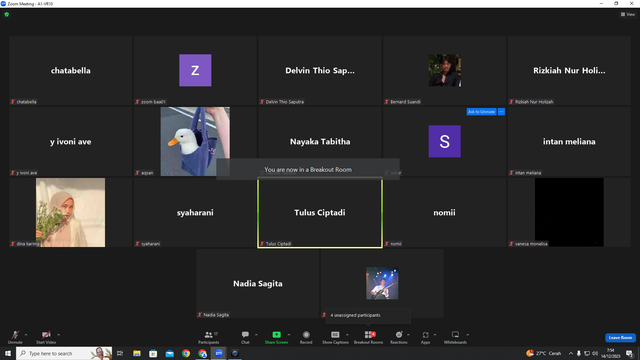The height and width of the screenshot is (360, 640).
Task: Click the green Share Screen icon
Action: [276, 335]
